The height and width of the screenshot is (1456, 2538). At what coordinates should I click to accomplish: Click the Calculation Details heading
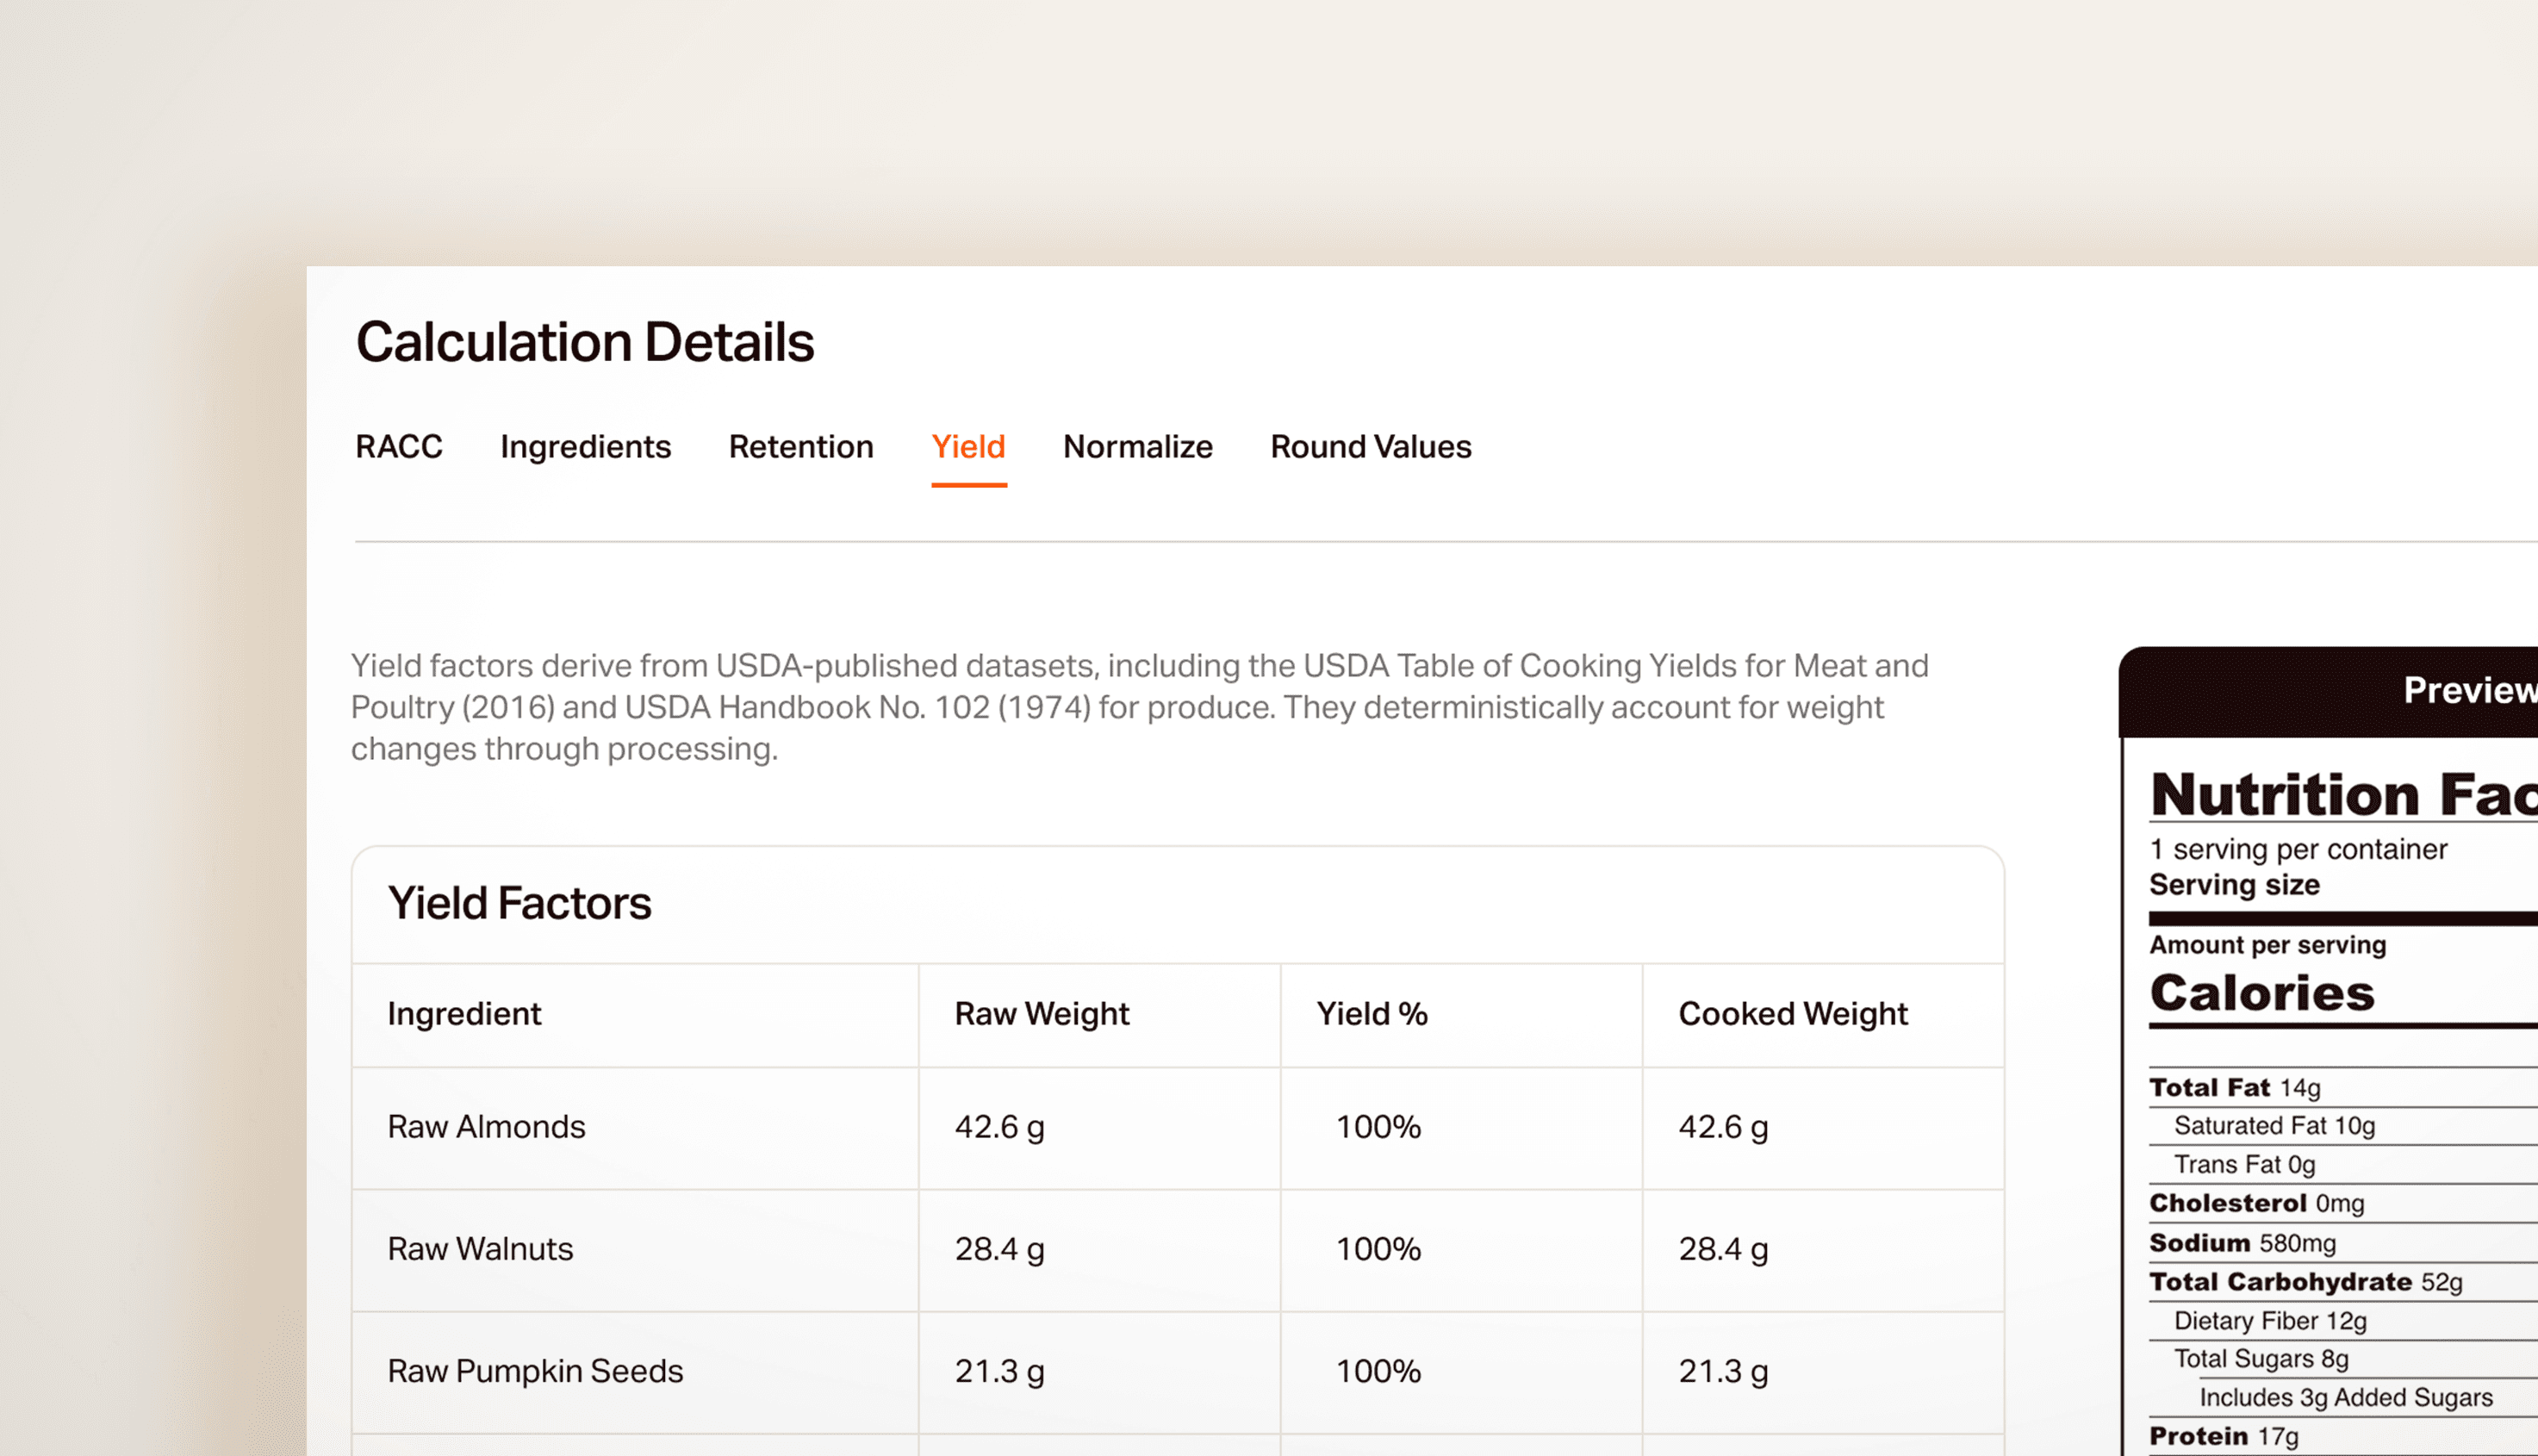pyautogui.click(x=584, y=342)
